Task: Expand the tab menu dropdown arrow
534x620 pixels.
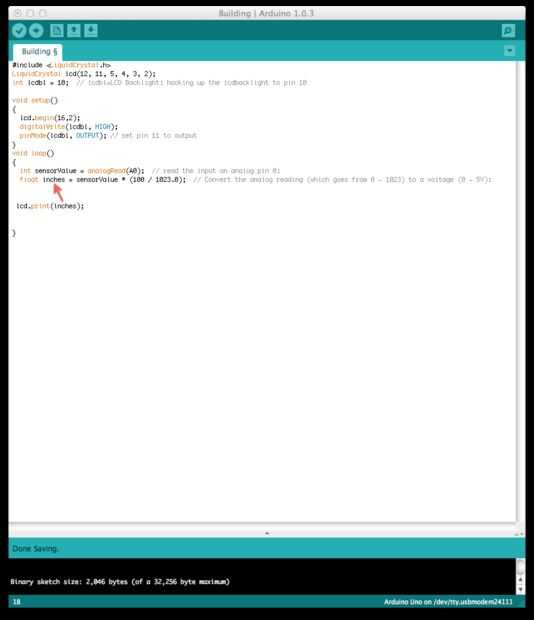Action: 509,51
